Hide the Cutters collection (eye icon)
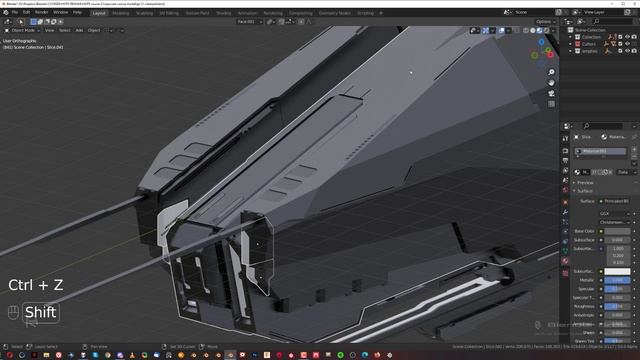The height and width of the screenshot is (360, 640). pos(627,44)
